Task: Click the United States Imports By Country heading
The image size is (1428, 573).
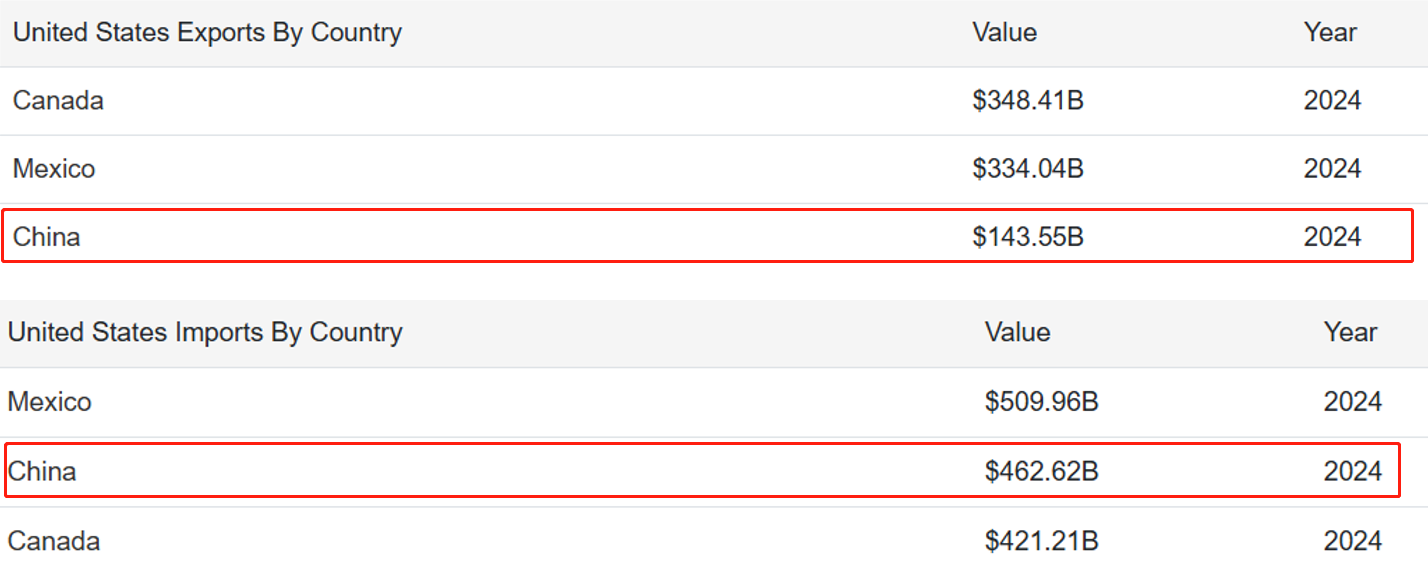Action: 205,332
